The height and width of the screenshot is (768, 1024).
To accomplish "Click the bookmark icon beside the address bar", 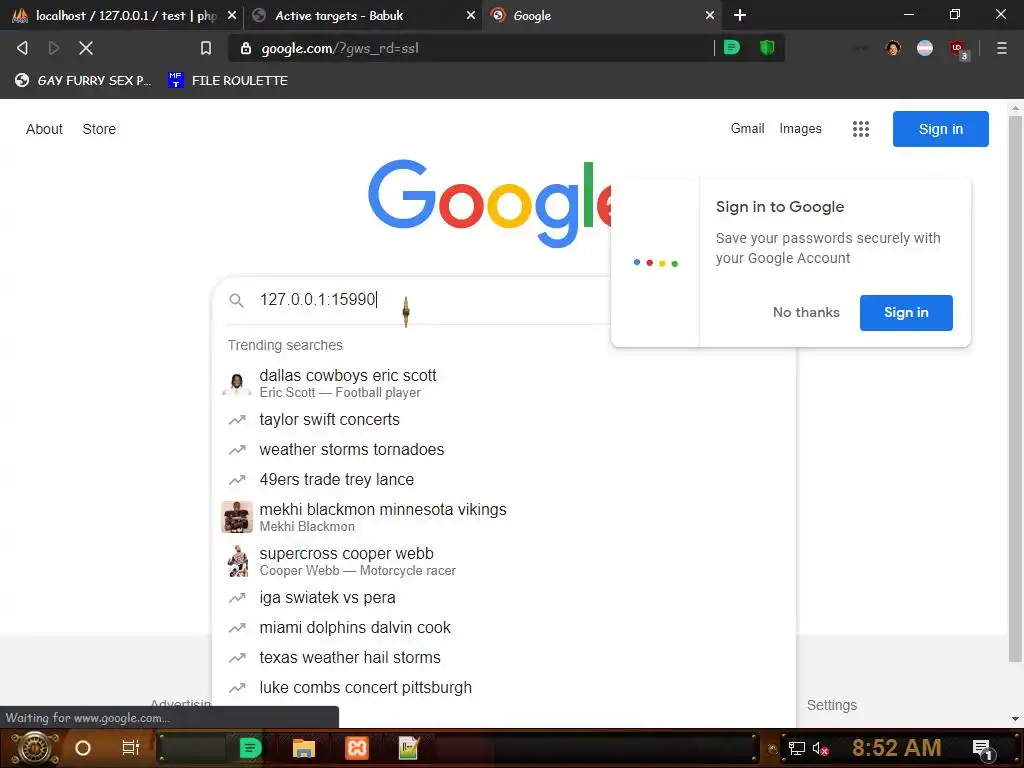I will [206, 48].
